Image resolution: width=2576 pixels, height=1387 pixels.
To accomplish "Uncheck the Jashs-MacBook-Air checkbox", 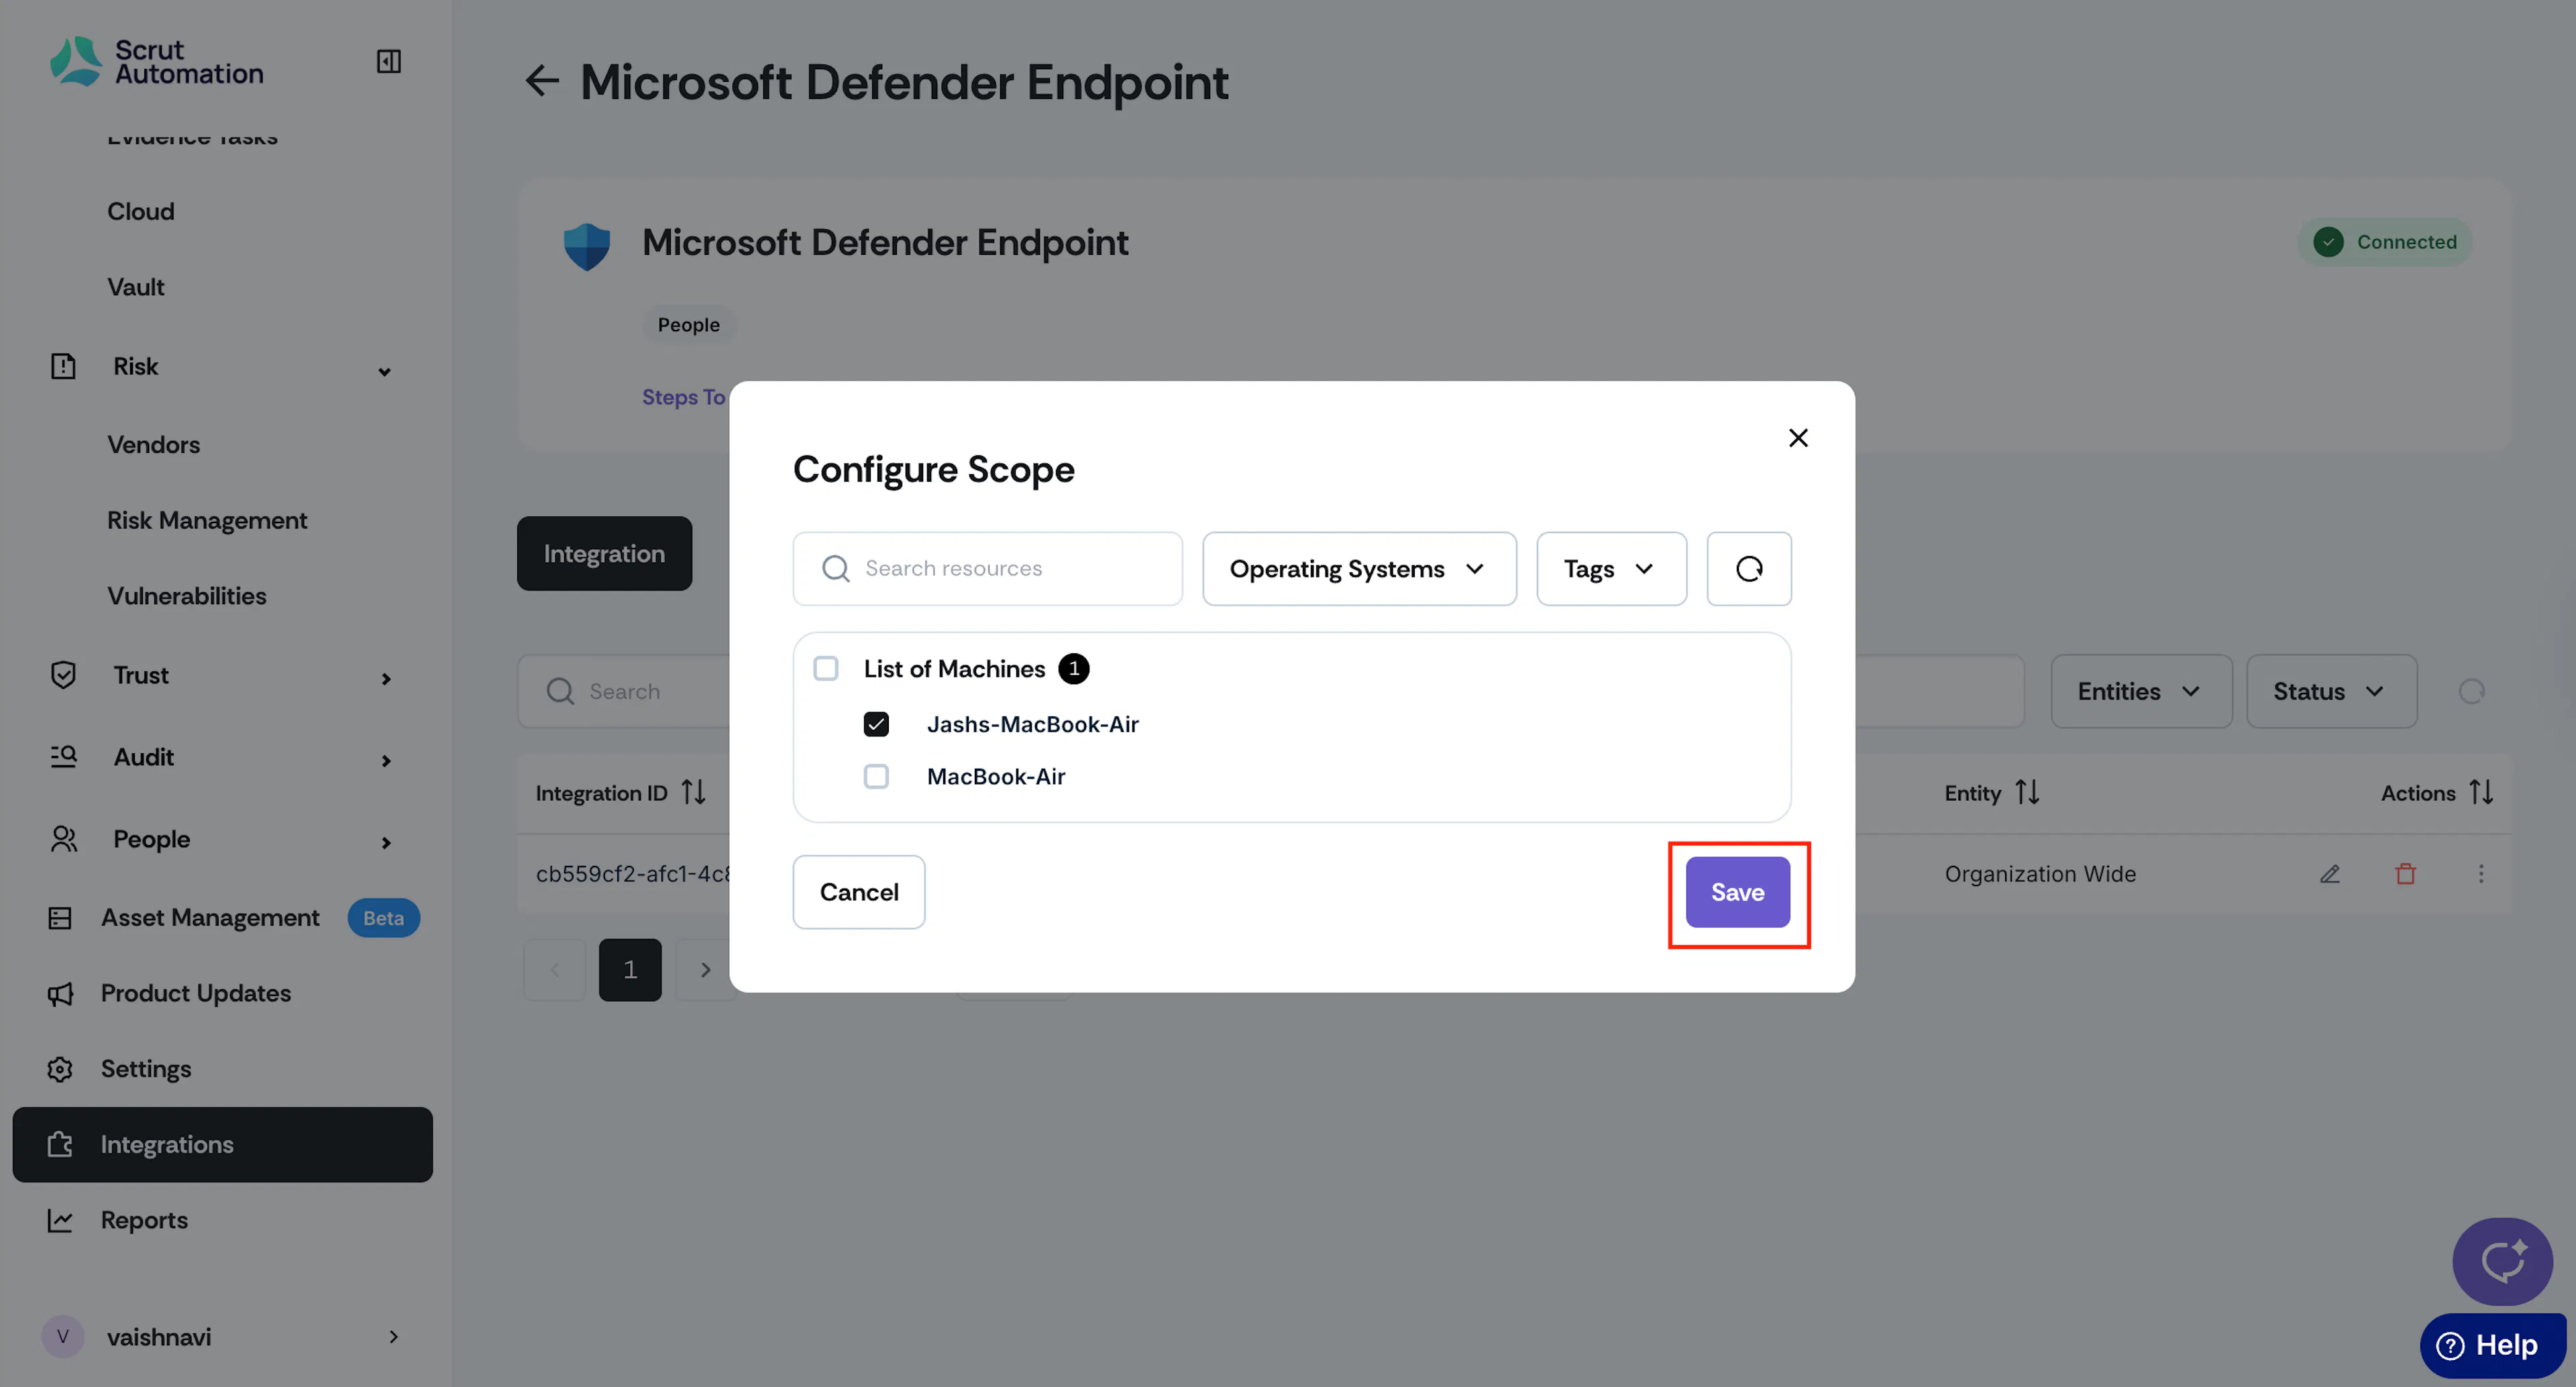I will coord(876,723).
